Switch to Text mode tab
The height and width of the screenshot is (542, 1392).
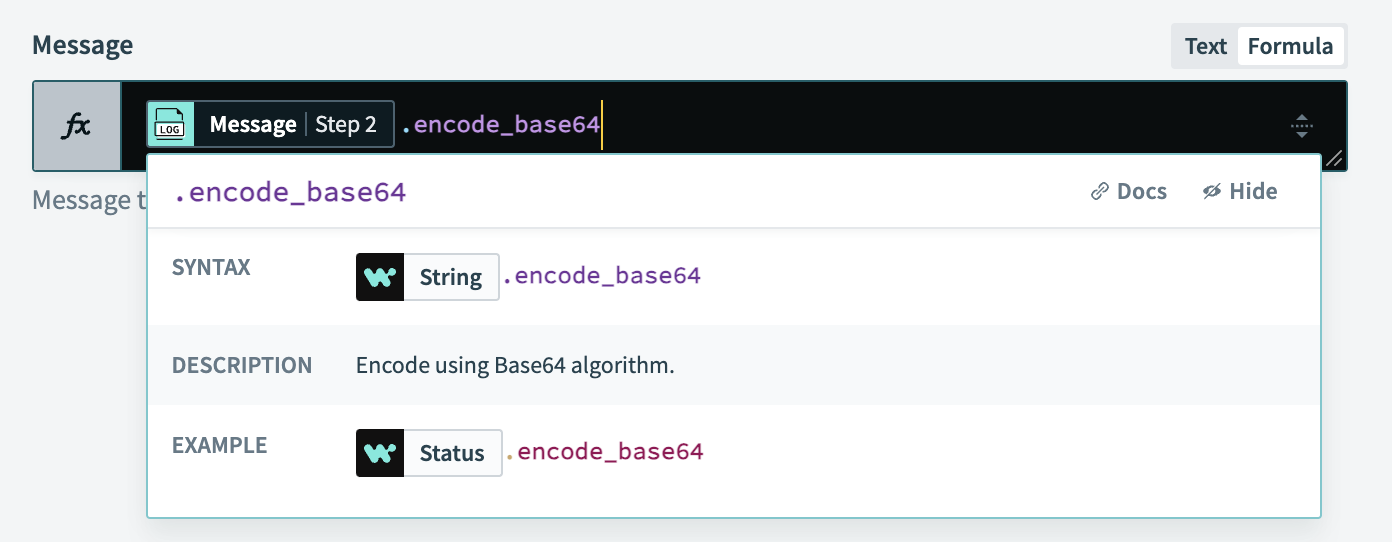1205,46
